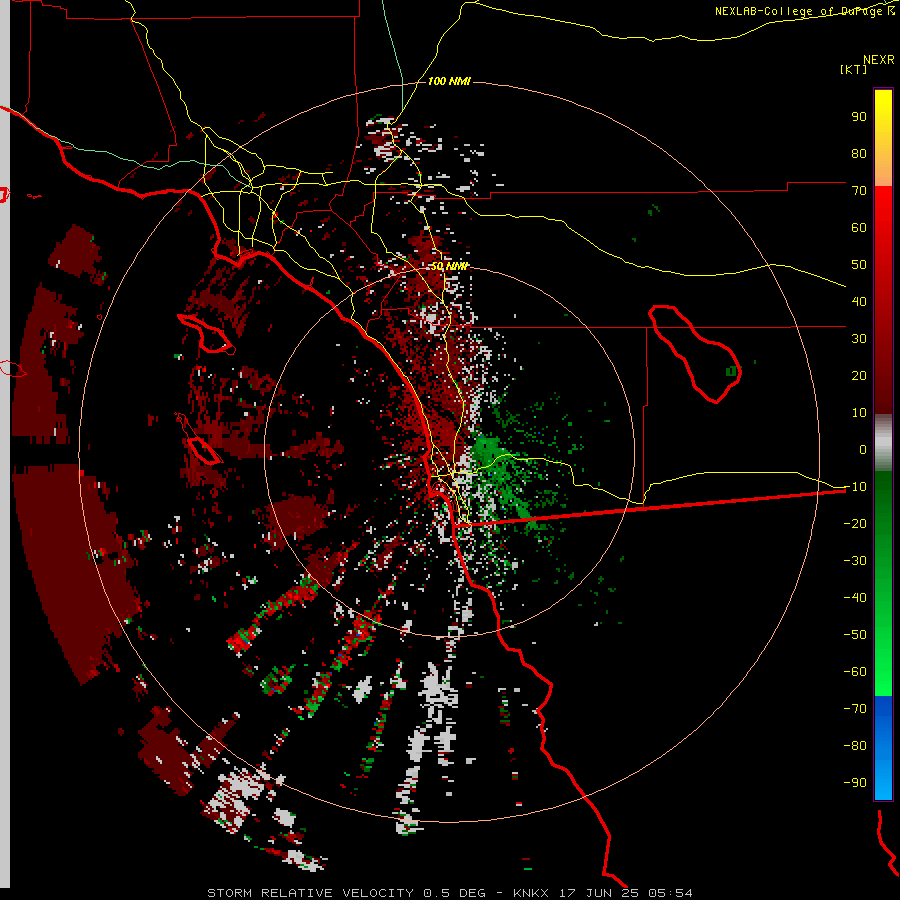Image resolution: width=900 pixels, height=900 pixels.
Task: Select the -40 scale value
Action: click(855, 598)
